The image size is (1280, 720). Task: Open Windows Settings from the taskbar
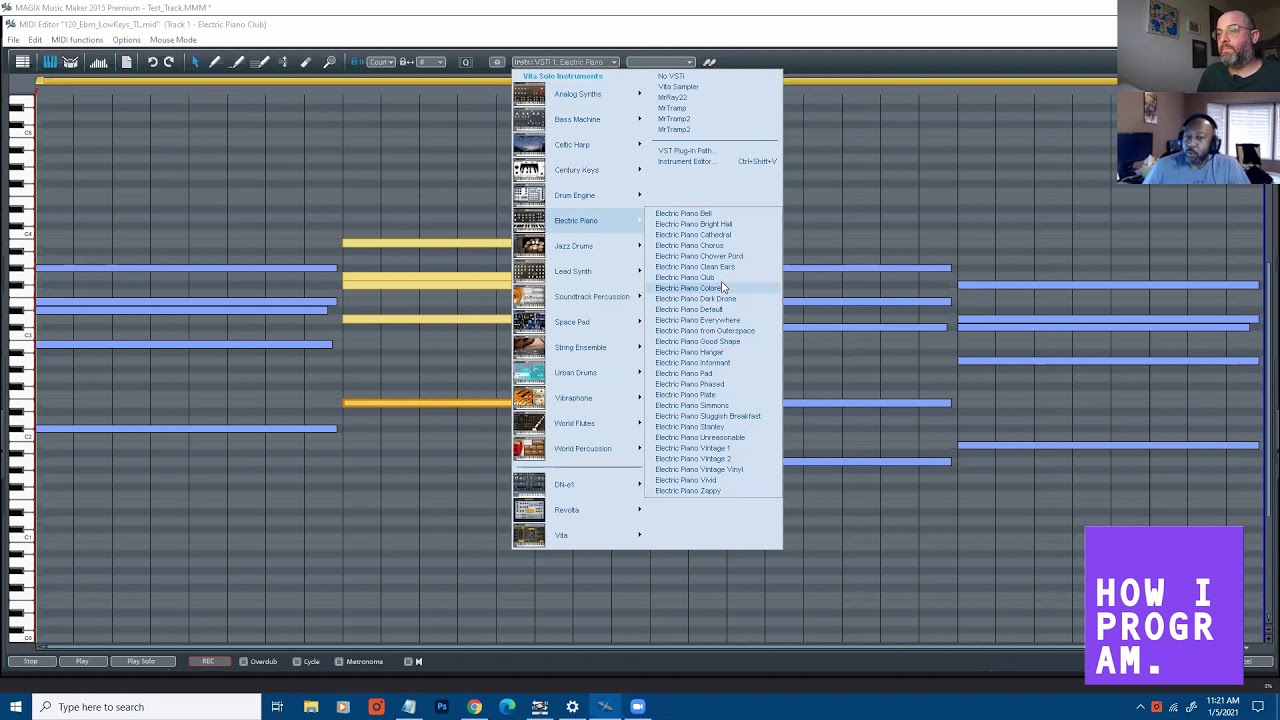(x=572, y=707)
